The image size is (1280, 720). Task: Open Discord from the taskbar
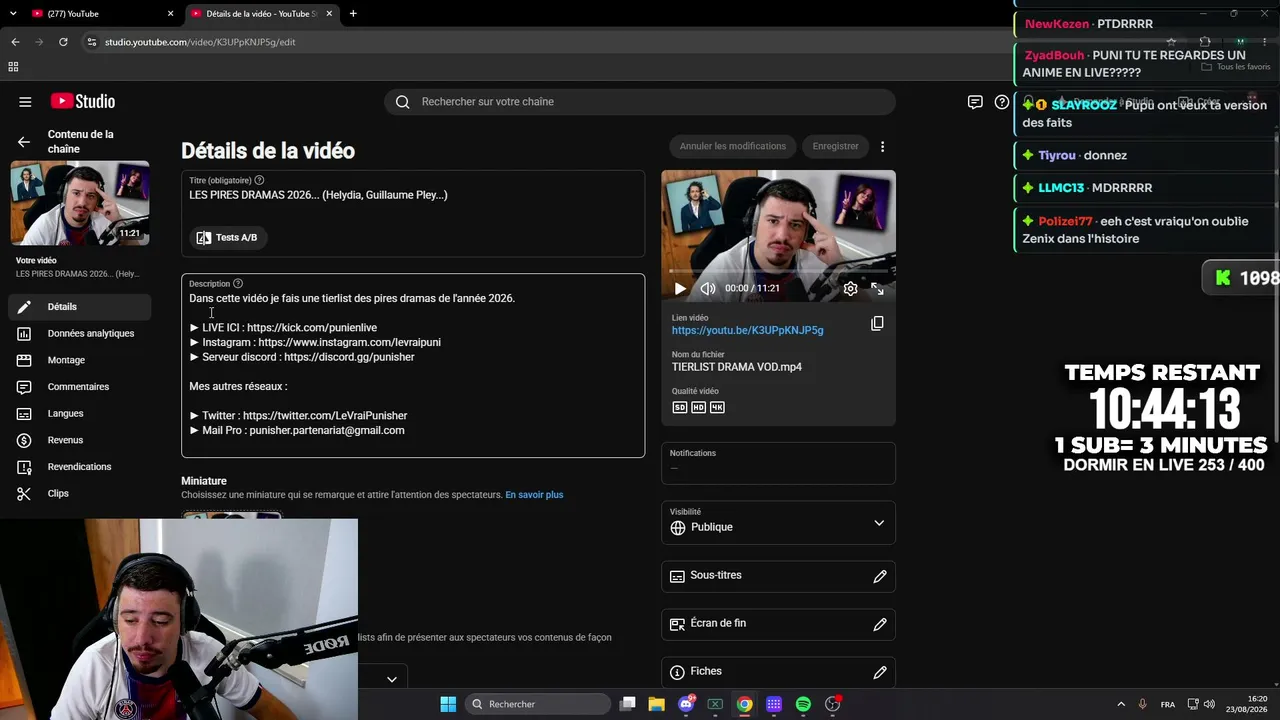686,704
